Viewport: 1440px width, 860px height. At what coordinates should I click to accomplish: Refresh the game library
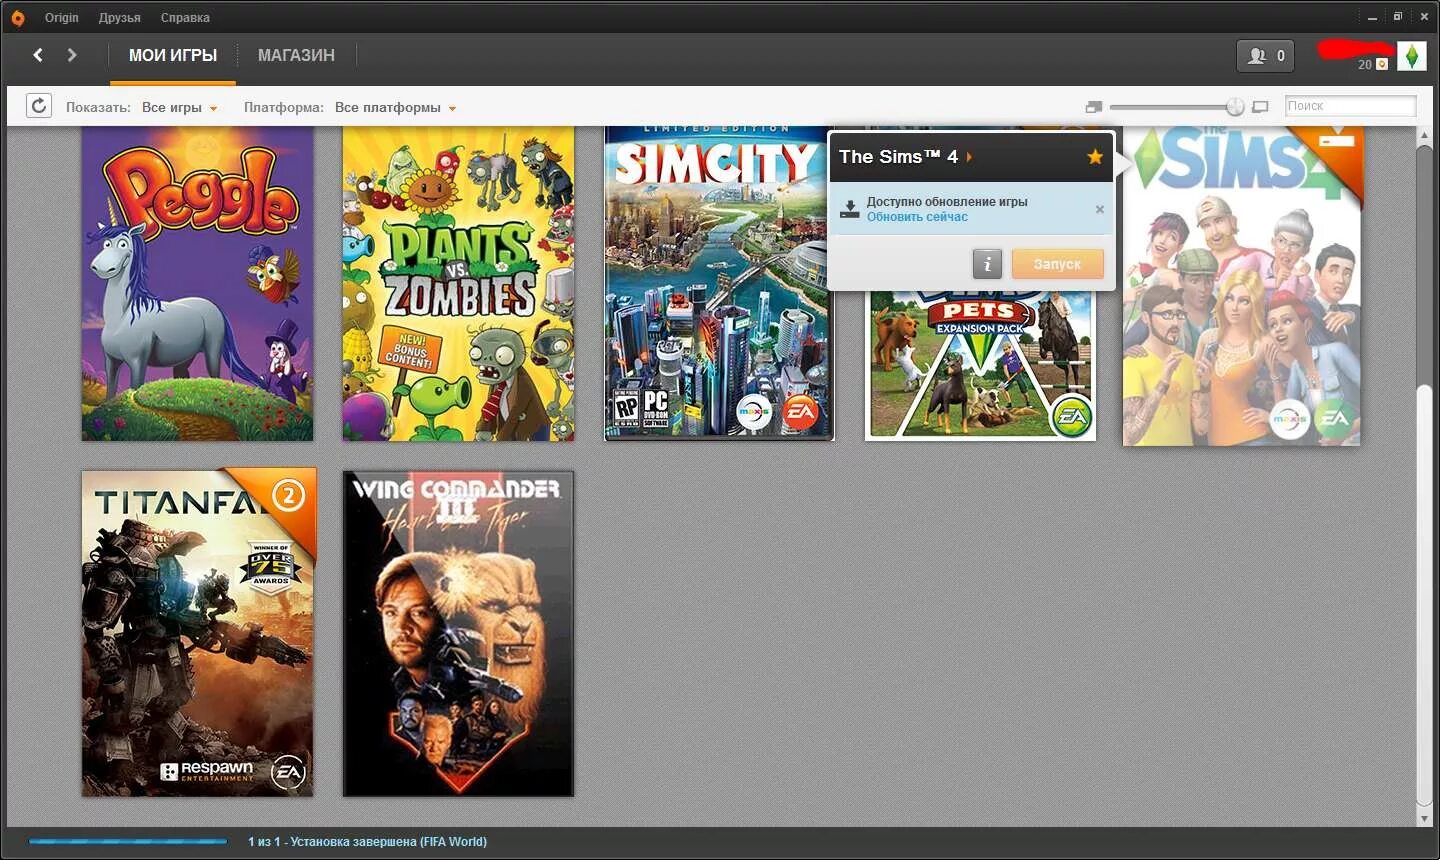click(38, 106)
